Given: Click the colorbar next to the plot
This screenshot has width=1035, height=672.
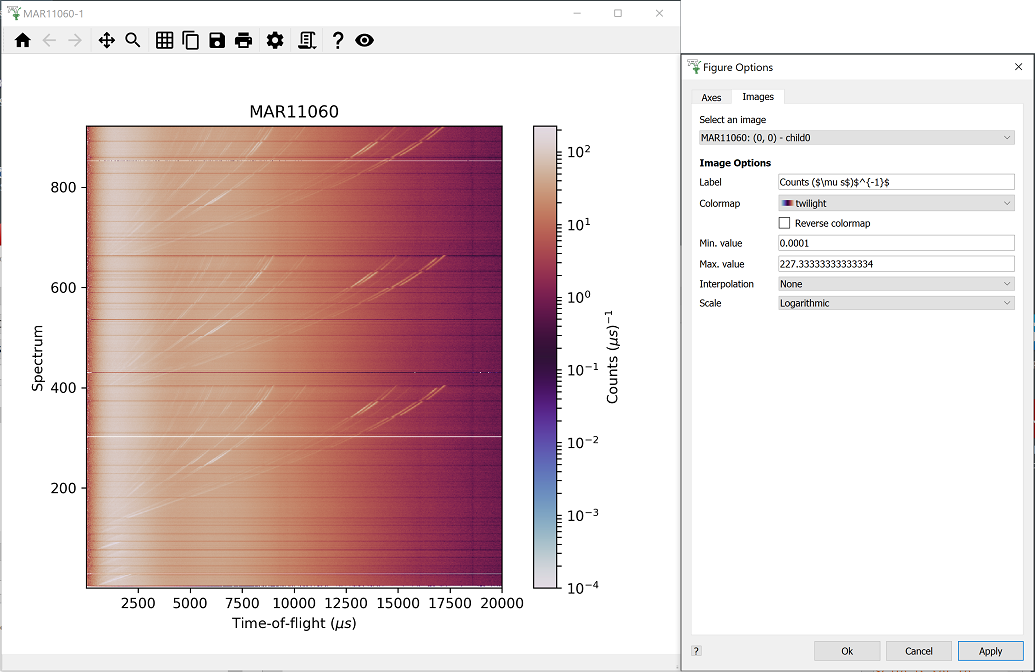Looking at the screenshot, I should (x=544, y=357).
